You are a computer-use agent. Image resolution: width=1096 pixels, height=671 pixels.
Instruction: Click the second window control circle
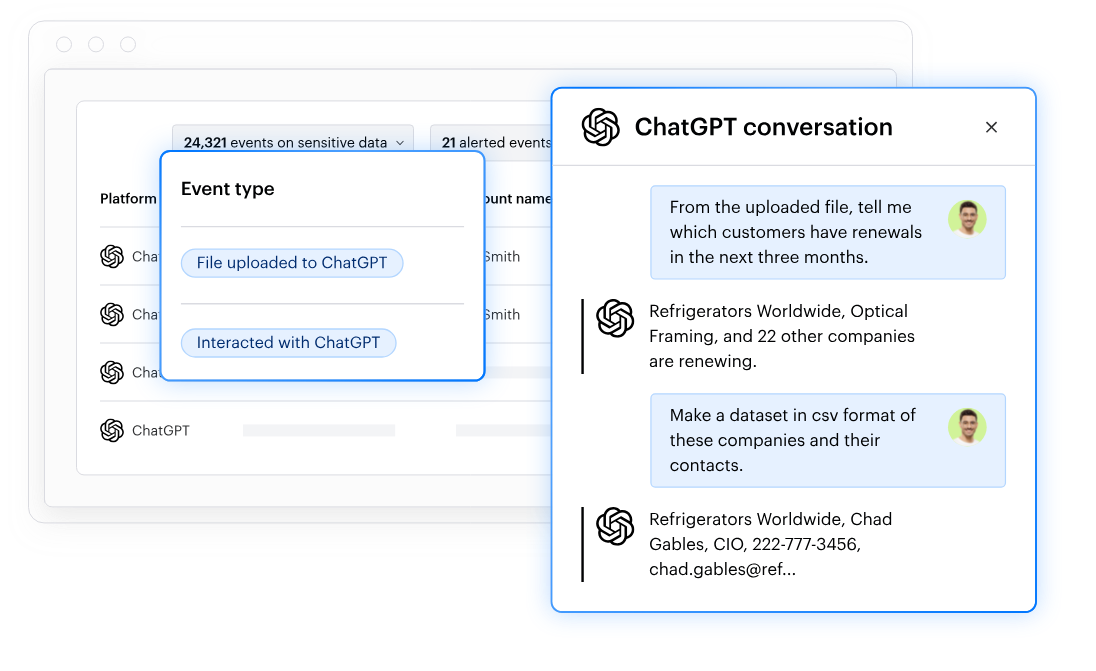pos(96,45)
